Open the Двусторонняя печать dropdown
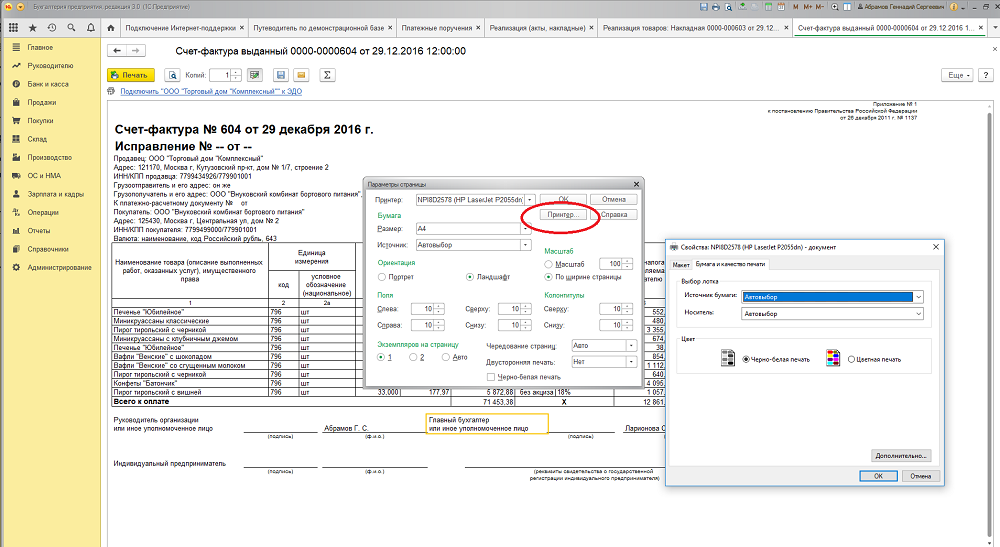Screen dimensions: 1000x547 [631, 361]
